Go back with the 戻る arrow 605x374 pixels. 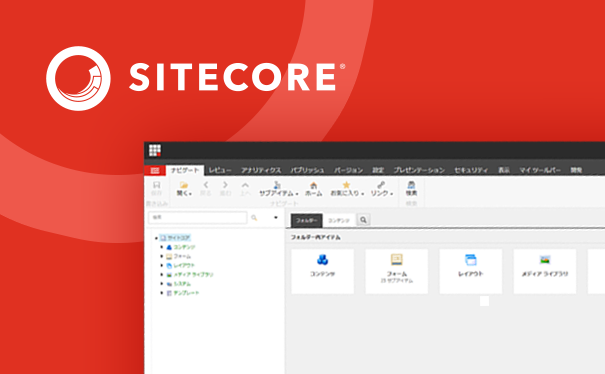(206, 189)
